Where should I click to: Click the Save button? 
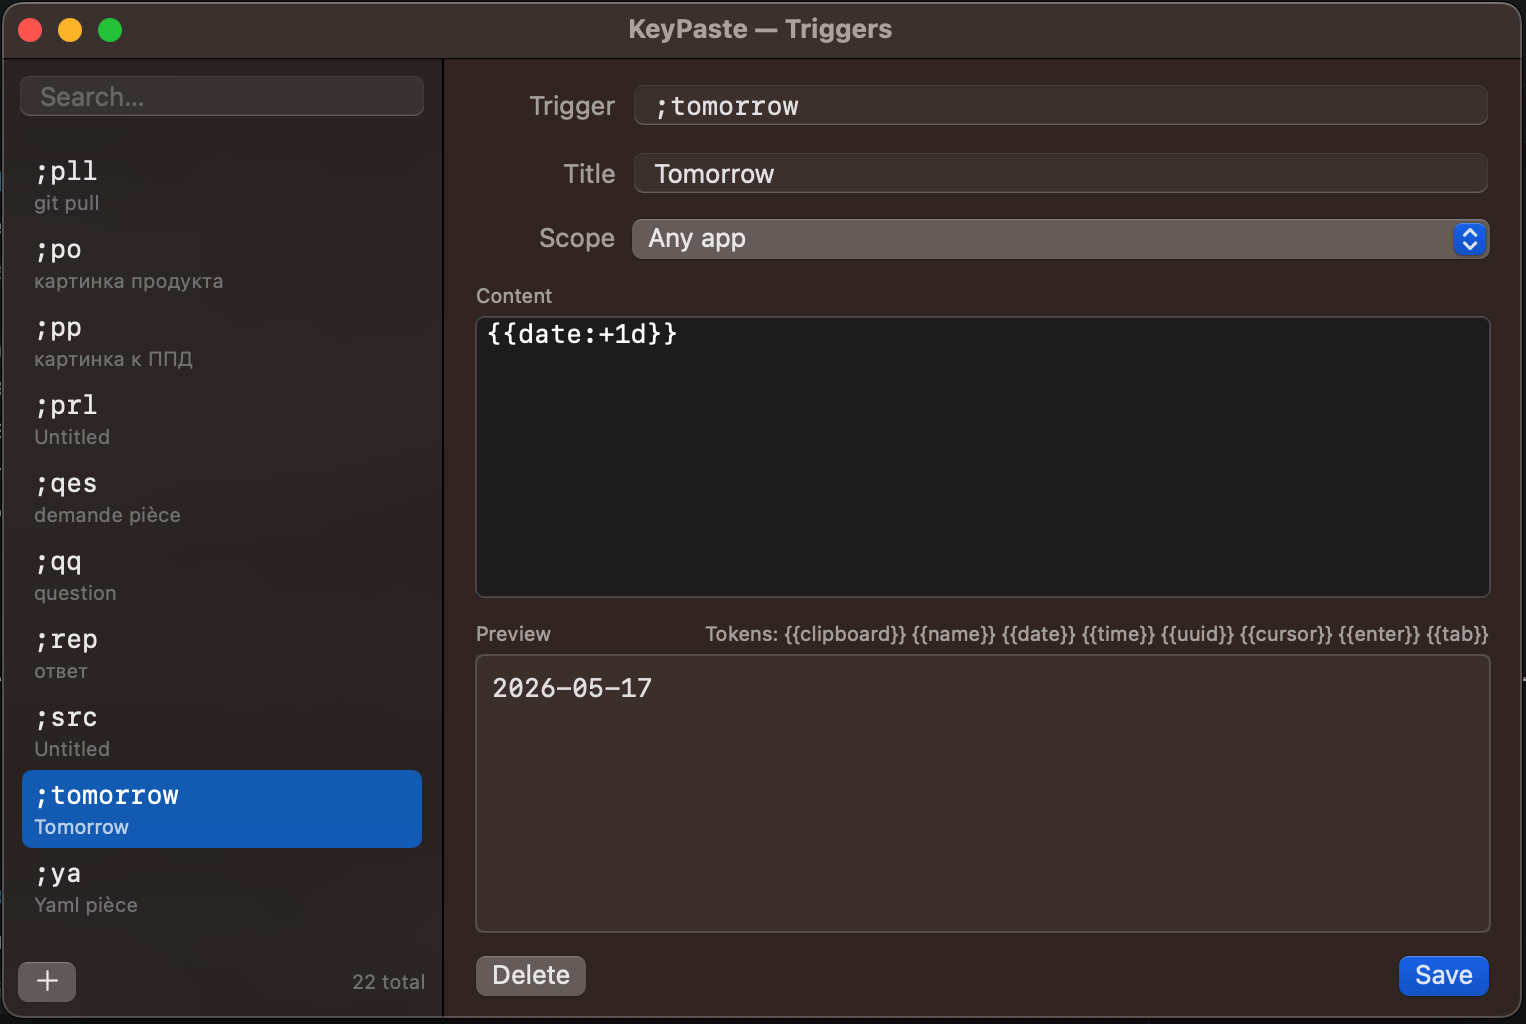point(1443,975)
